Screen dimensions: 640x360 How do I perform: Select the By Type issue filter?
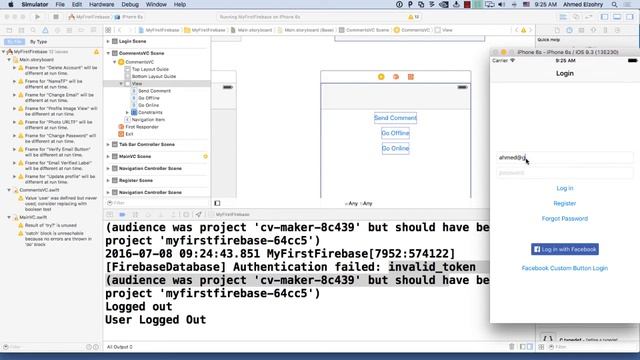click(x=38, y=42)
